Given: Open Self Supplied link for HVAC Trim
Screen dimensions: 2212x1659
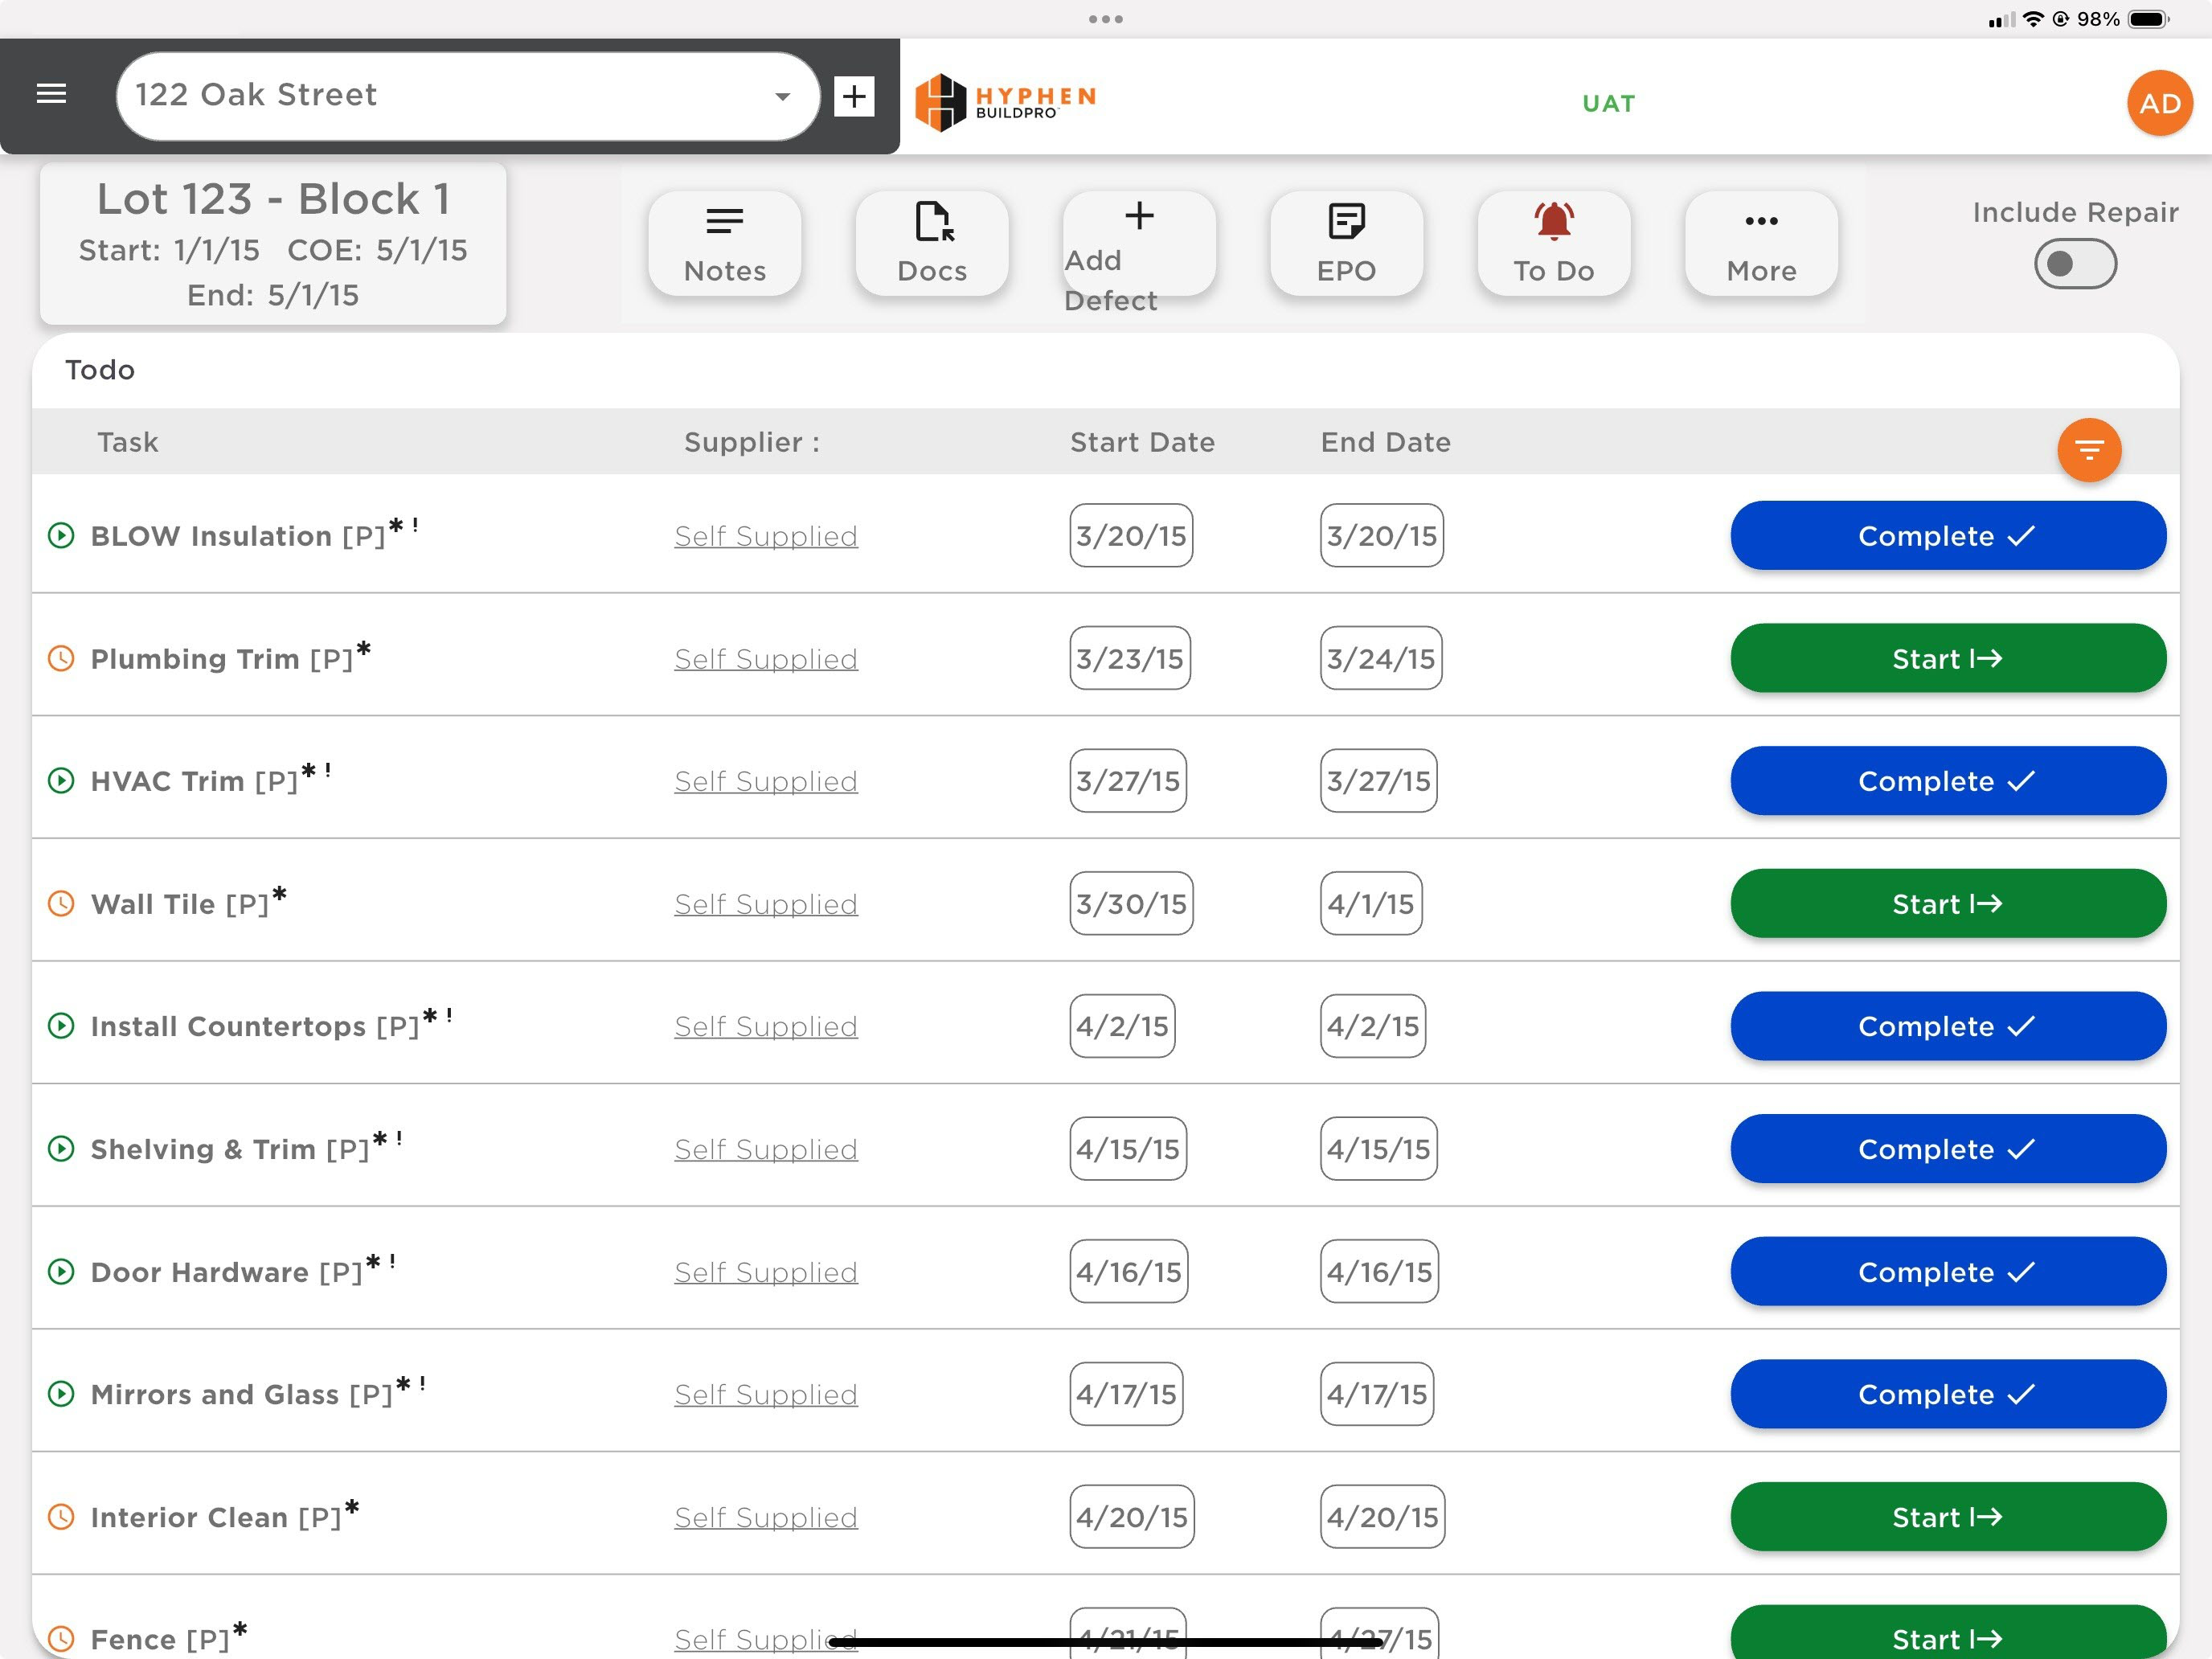Looking at the screenshot, I should (766, 781).
